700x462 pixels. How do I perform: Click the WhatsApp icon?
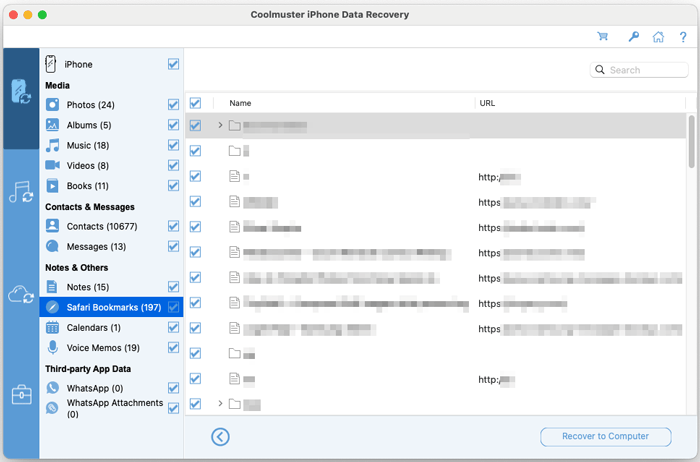click(x=52, y=387)
